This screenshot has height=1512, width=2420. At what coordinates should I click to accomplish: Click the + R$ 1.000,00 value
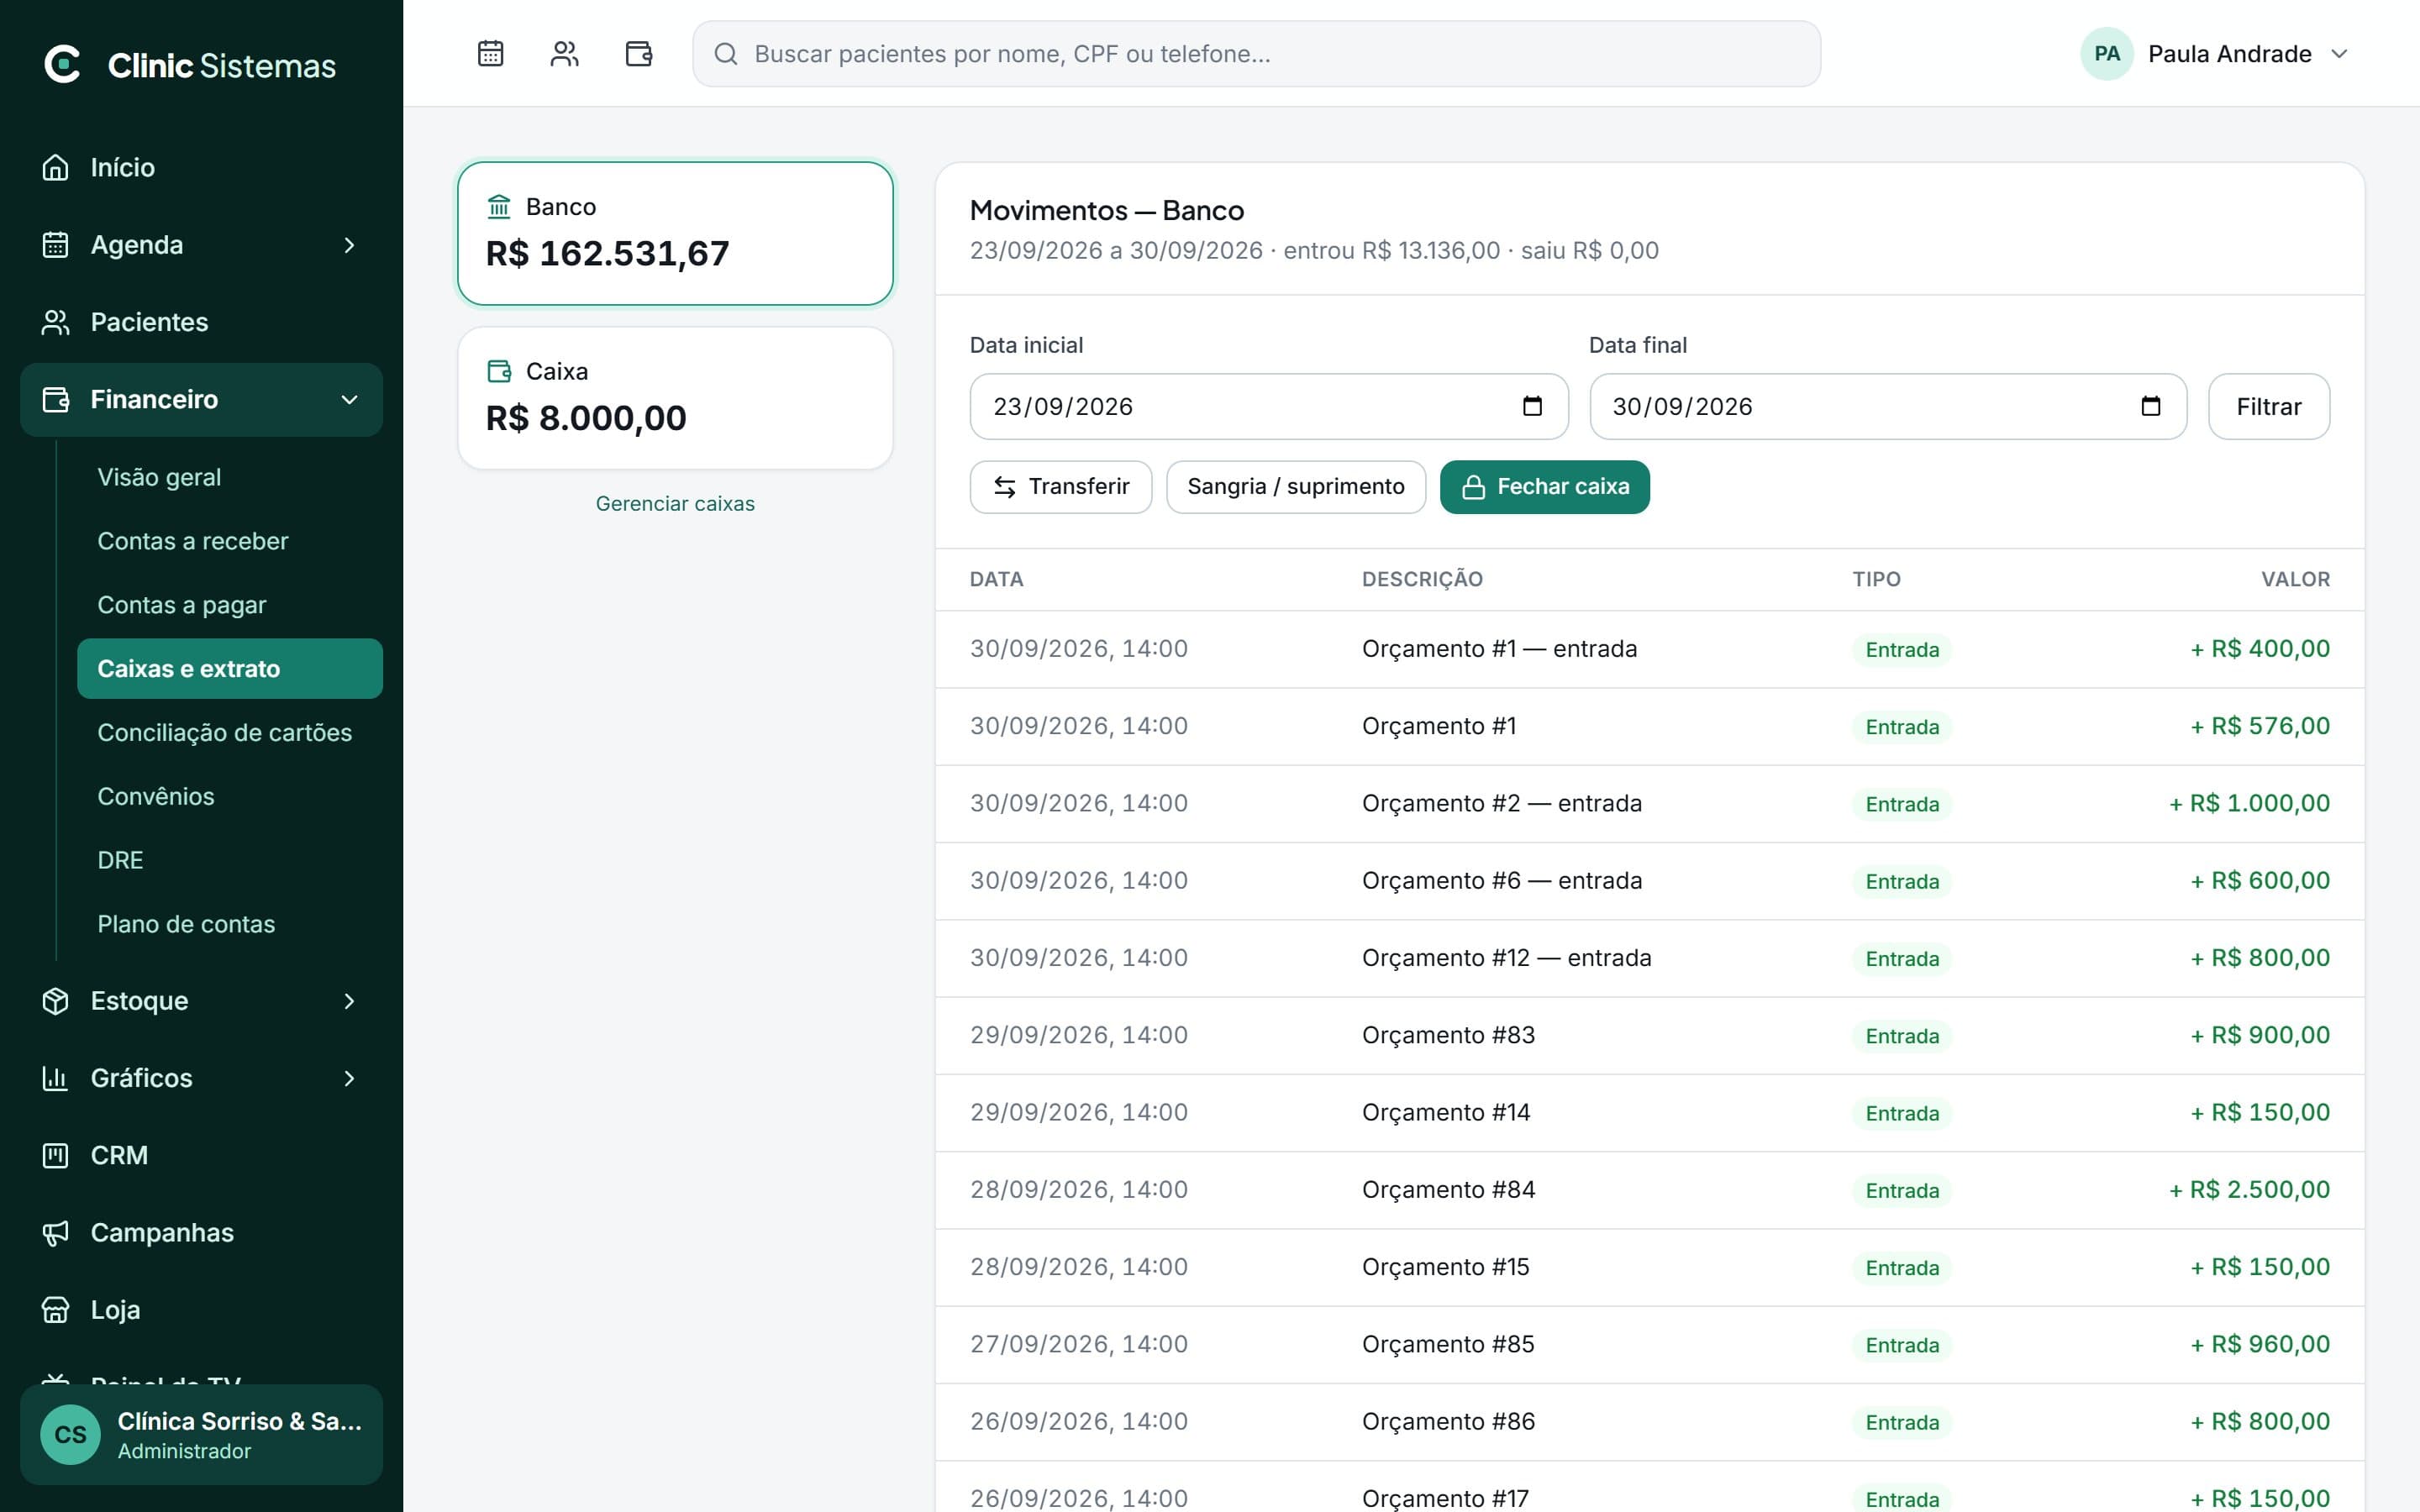click(2249, 803)
